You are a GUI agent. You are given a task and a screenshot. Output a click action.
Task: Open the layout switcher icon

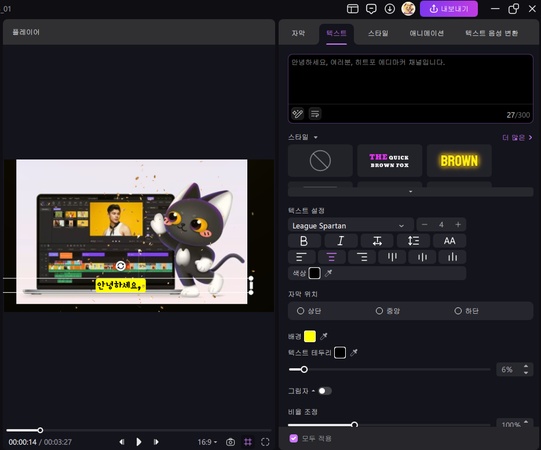(x=352, y=9)
